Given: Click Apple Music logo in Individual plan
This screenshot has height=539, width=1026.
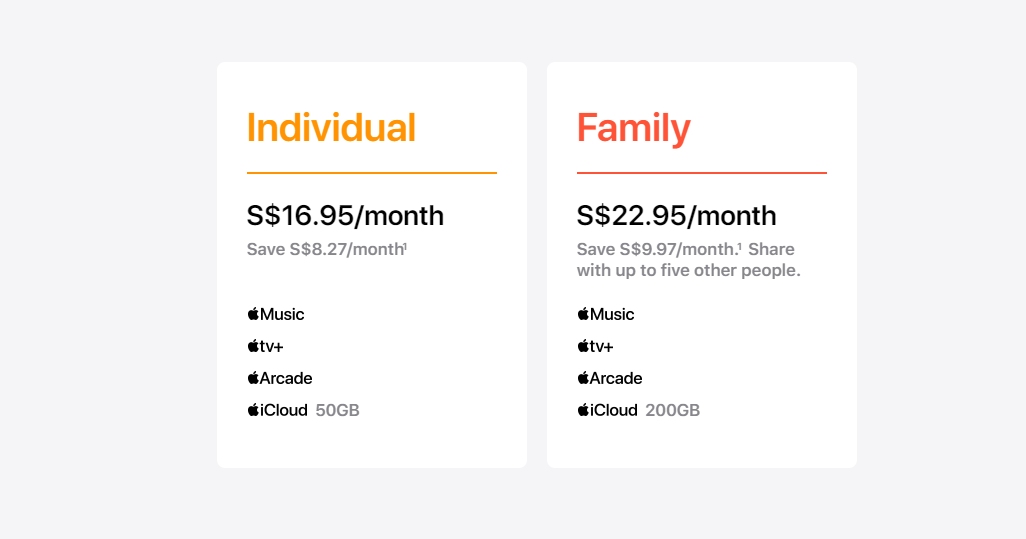Looking at the screenshot, I should (276, 314).
